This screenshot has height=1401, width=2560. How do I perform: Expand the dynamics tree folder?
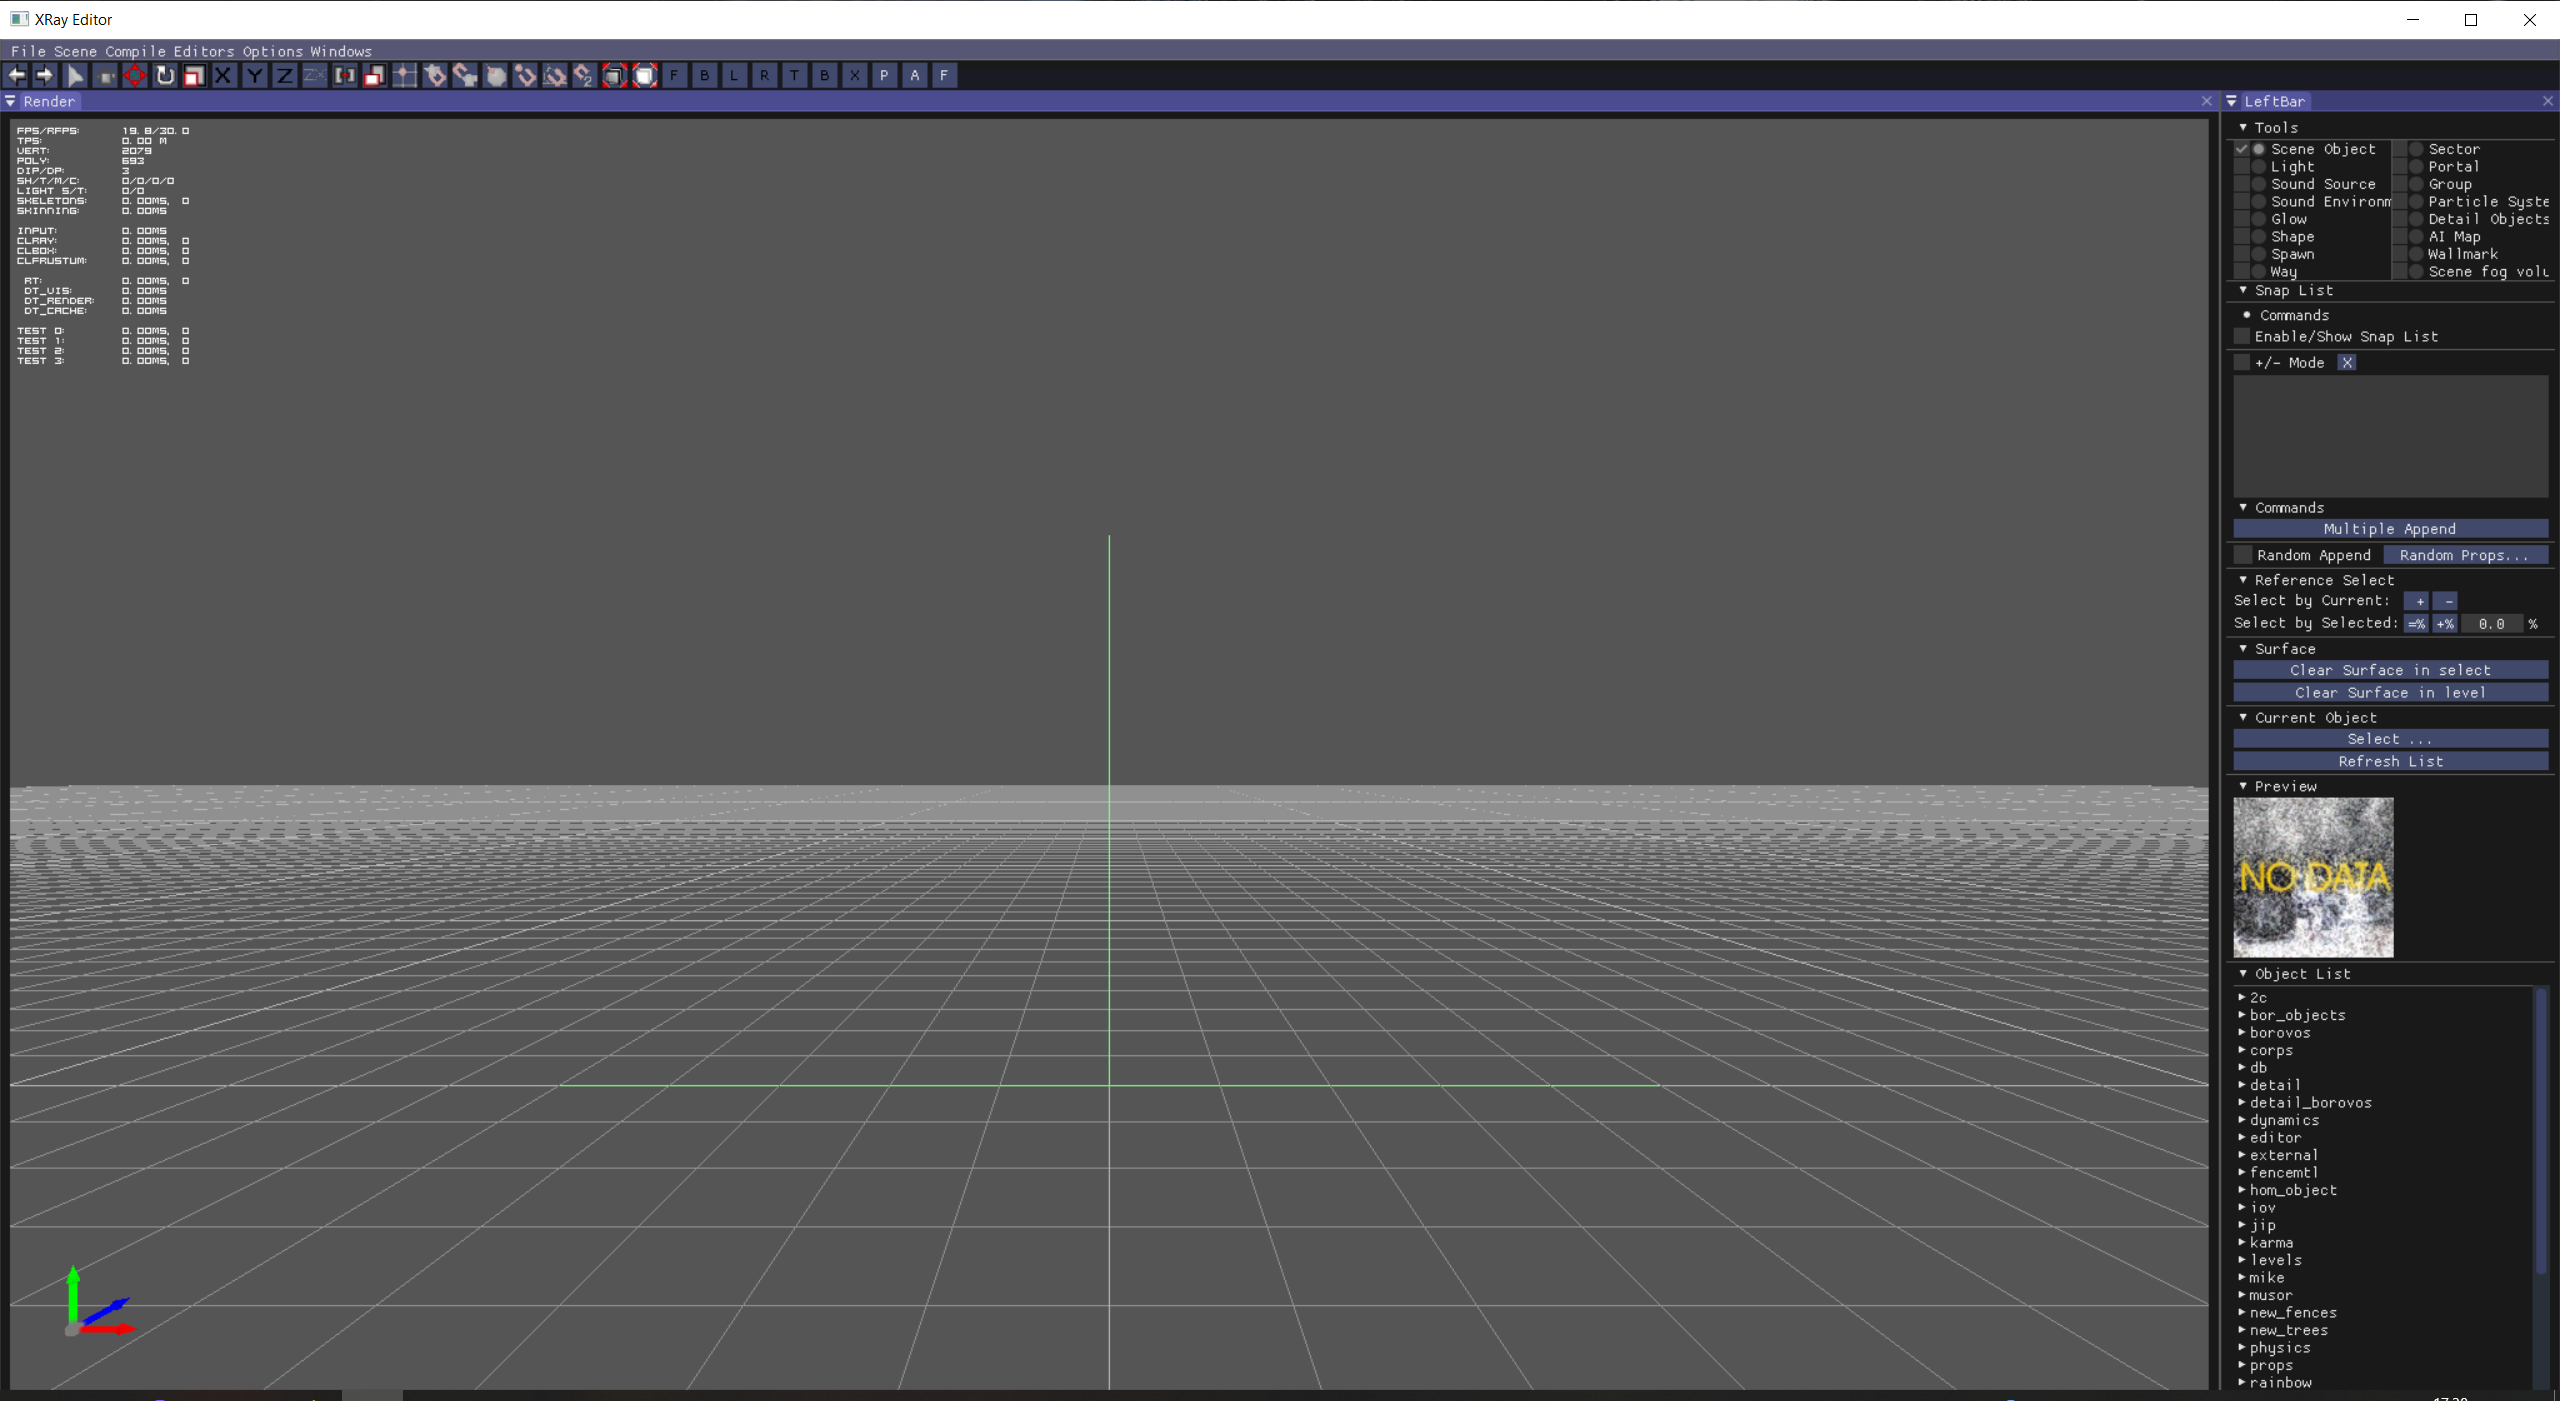click(2242, 1120)
